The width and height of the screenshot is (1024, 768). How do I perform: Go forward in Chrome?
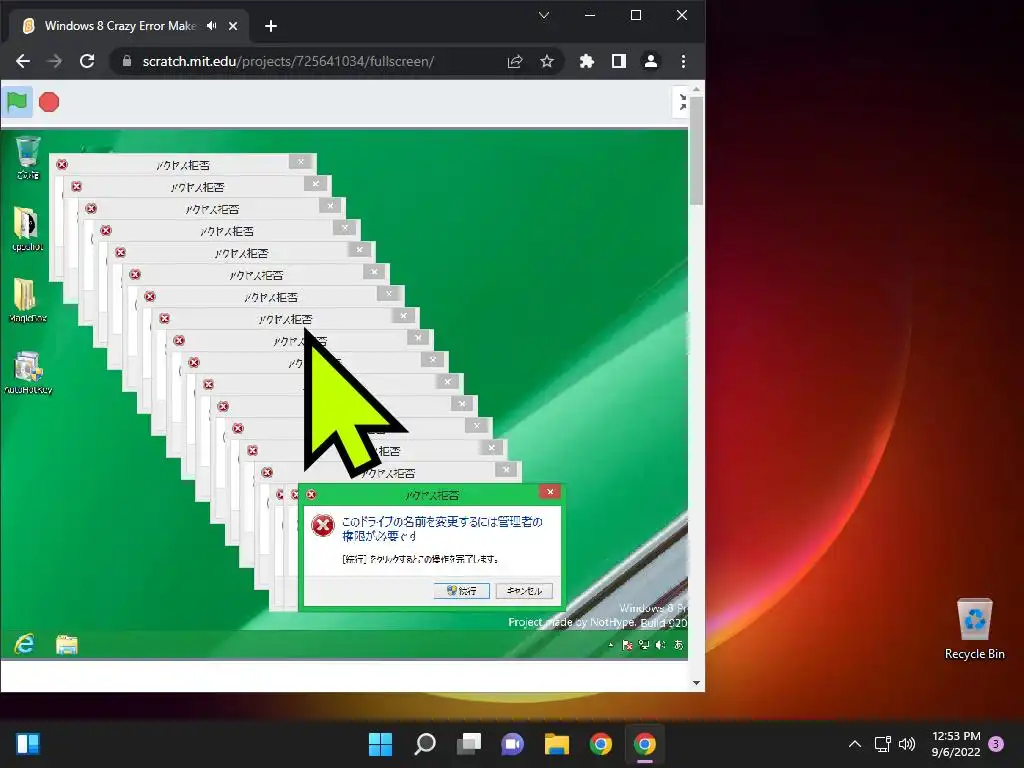55,61
